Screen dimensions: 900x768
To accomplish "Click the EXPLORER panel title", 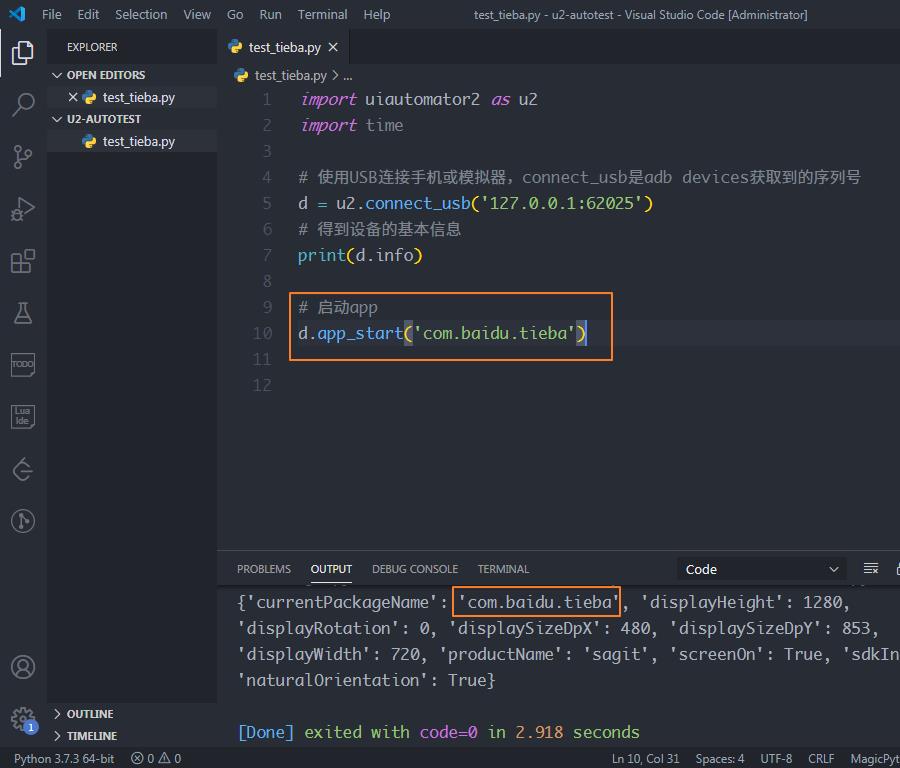I will [x=92, y=47].
